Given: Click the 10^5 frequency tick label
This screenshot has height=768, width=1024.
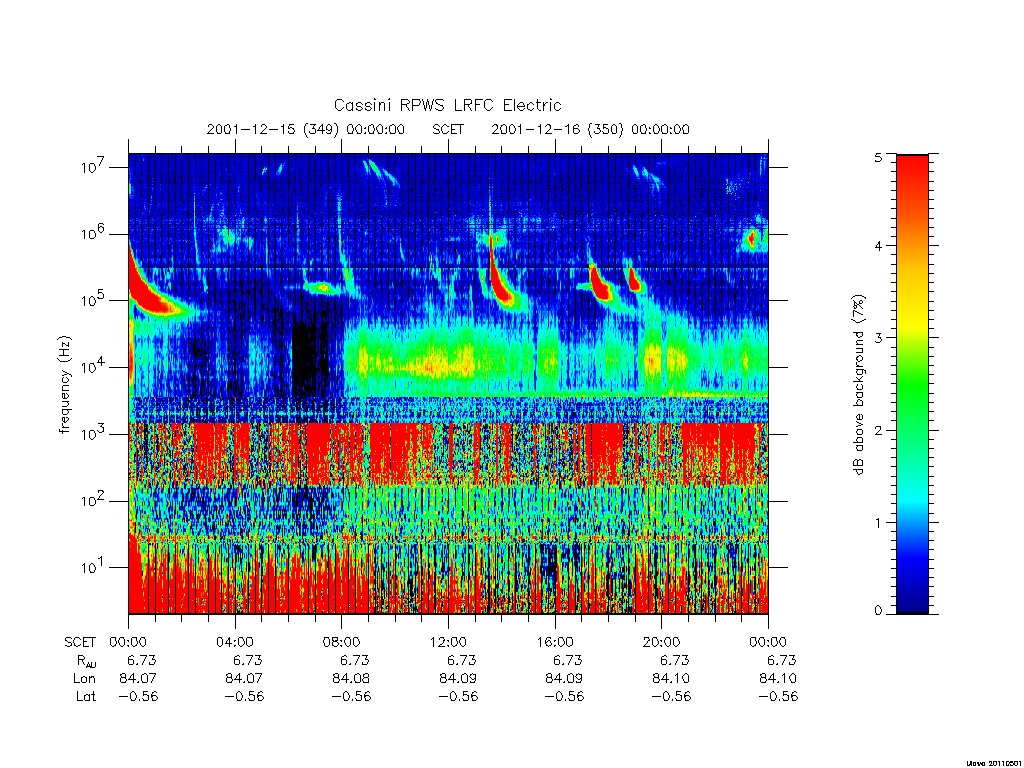Looking at the screenshot, I should 94,300.
